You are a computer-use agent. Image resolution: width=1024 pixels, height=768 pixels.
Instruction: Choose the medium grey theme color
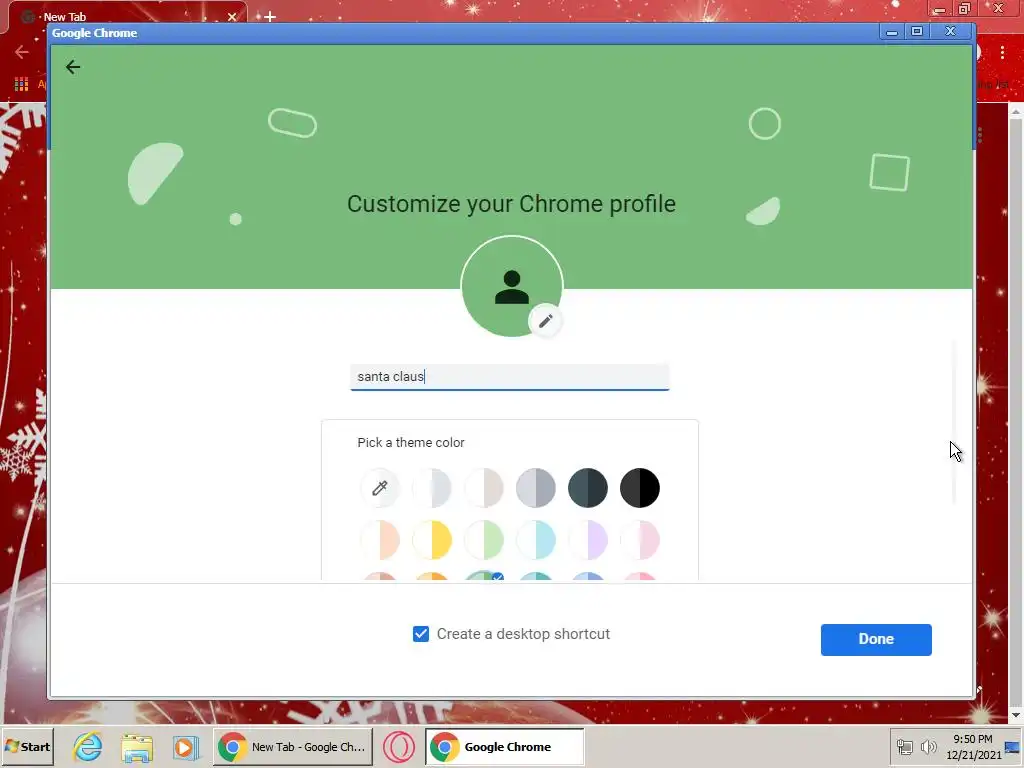pyautogui.click(x=536, y=488)
